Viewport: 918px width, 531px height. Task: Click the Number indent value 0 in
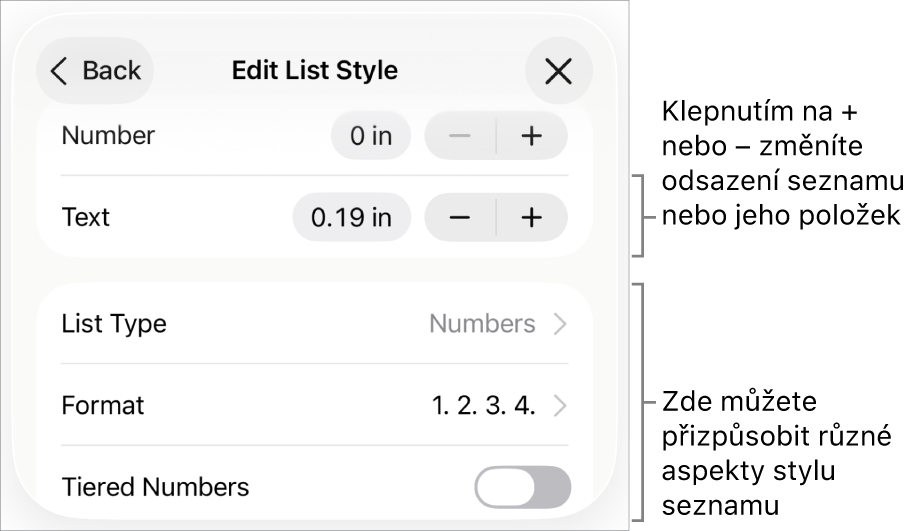click(x=371, y=136)
